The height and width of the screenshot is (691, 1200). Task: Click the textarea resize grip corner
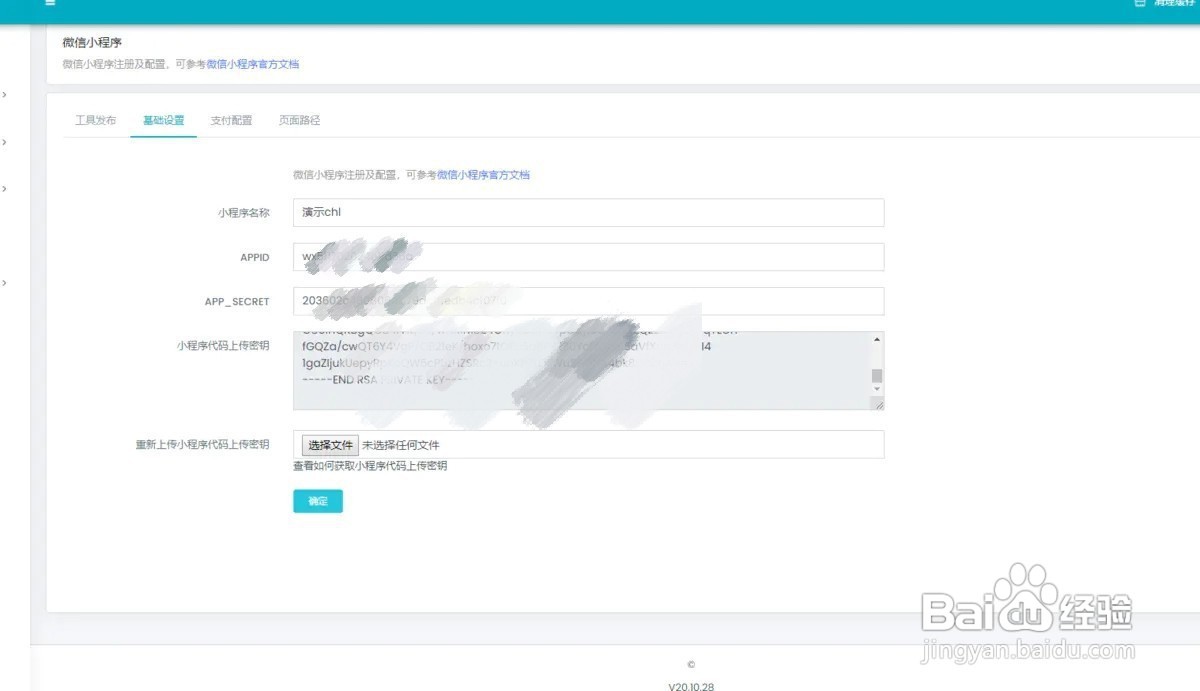pos(878,403)
